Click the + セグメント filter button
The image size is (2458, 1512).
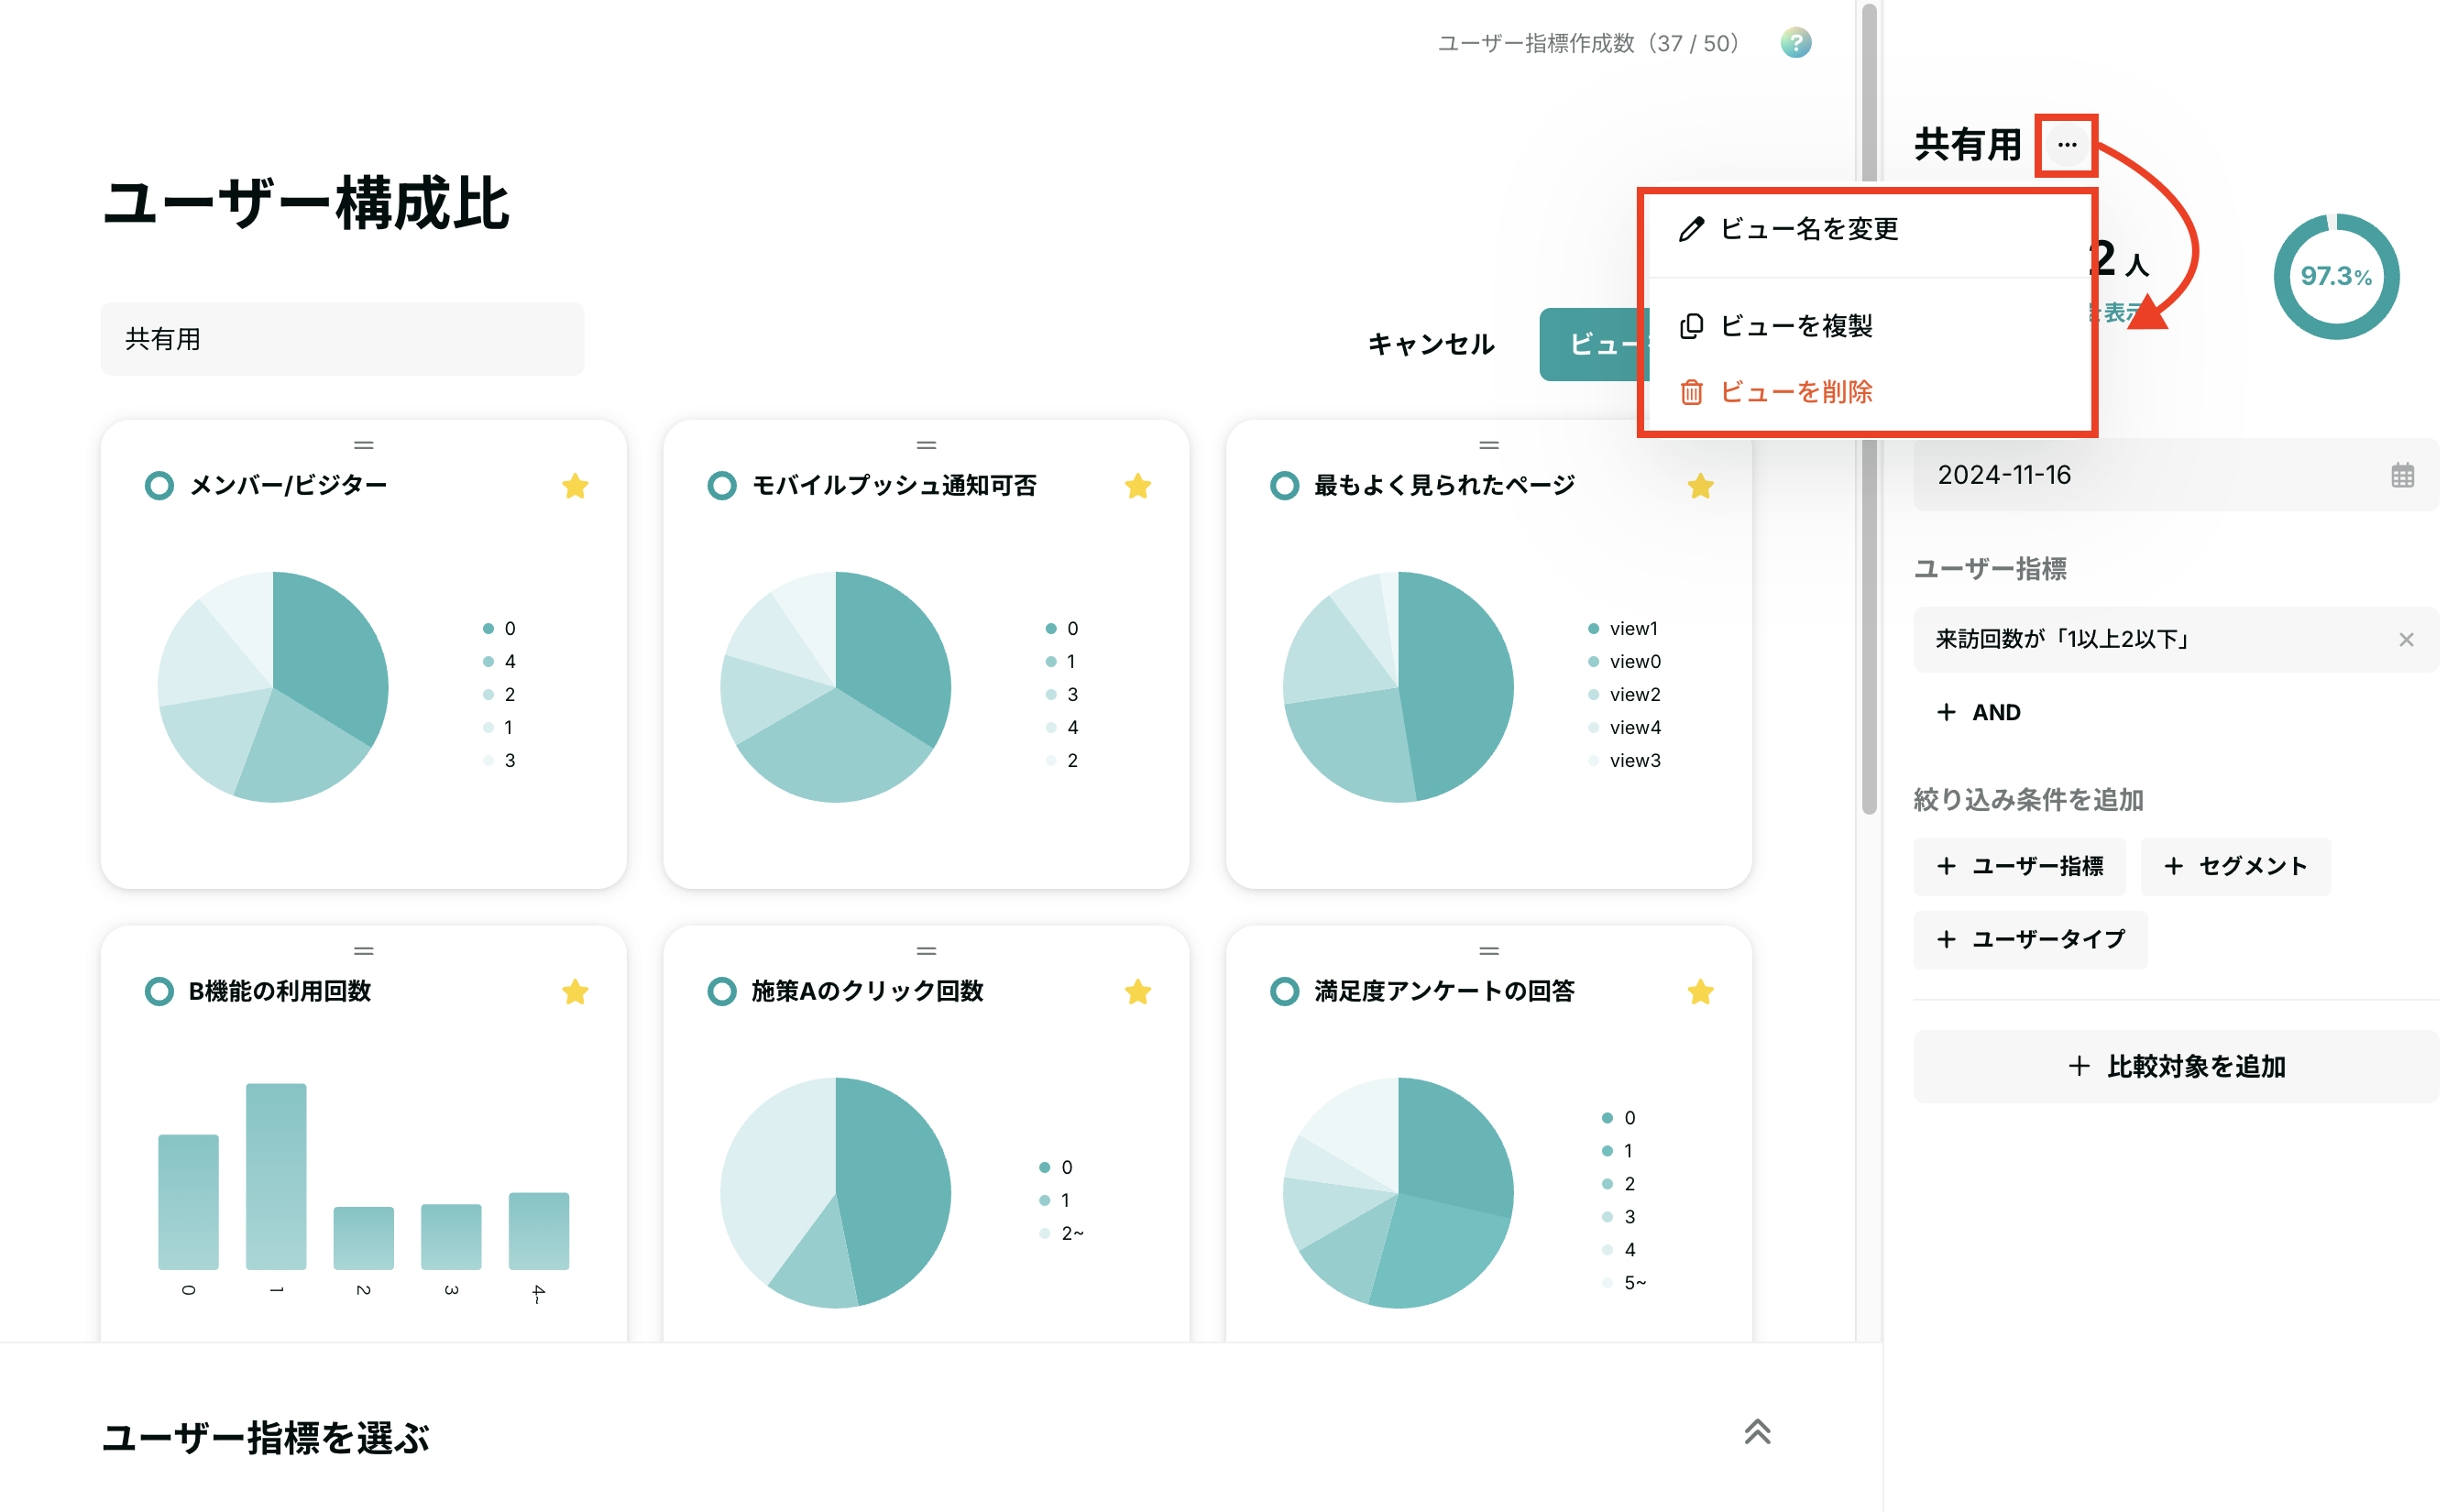pos(2234,867)
